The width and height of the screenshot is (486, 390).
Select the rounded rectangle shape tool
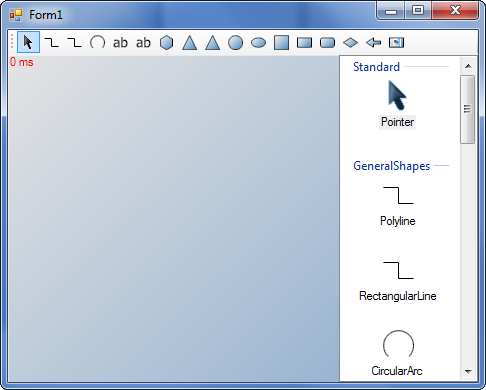[x=327, y=43]
